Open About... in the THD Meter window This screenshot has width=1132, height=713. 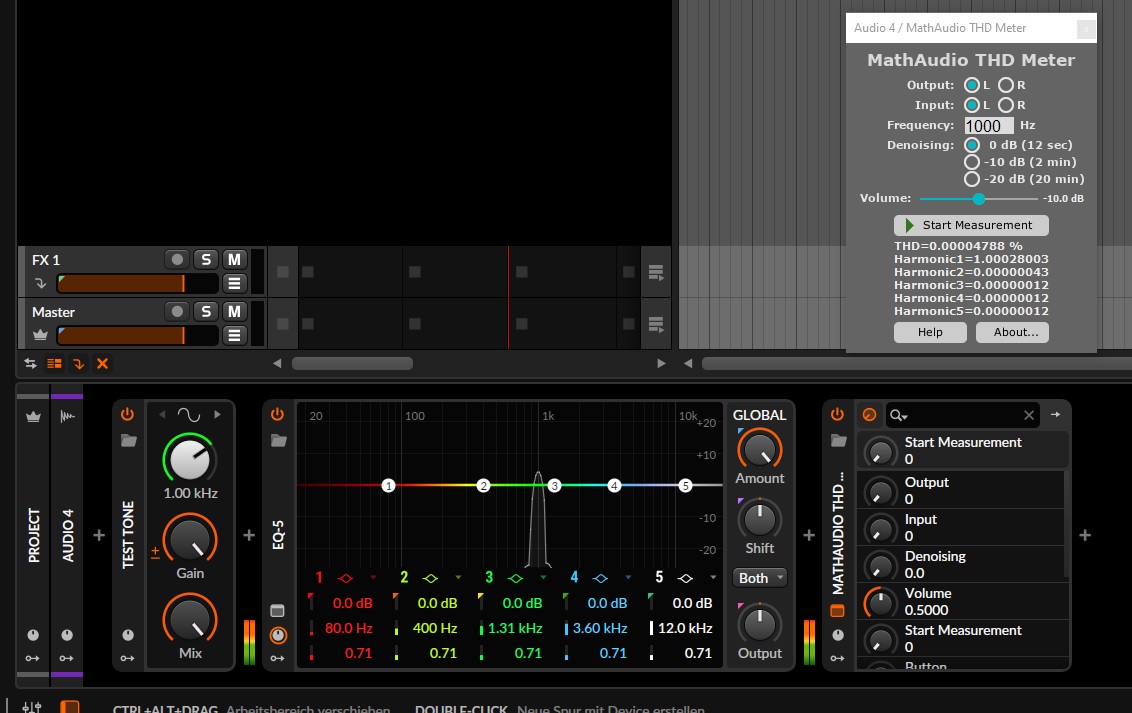[1012, 332]
